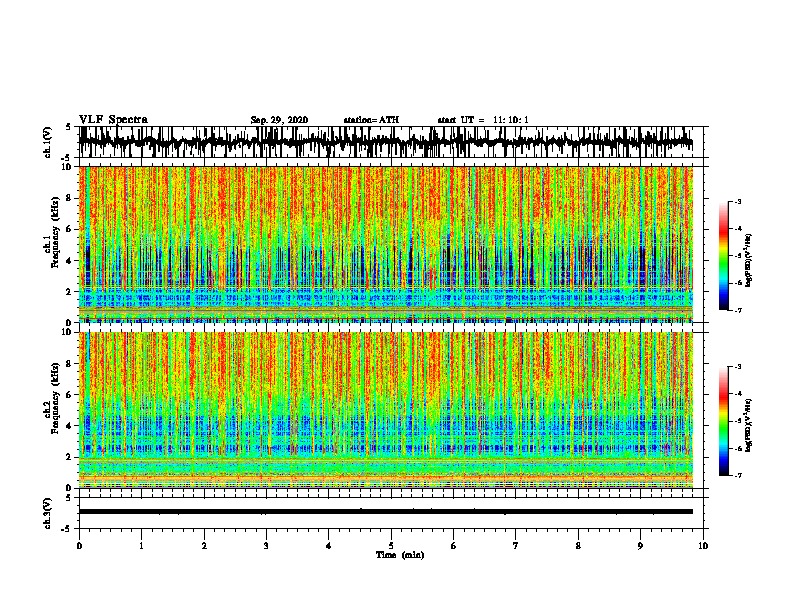
Task: Click inside the ch.2 spectrogram panel
Action: 386,410
